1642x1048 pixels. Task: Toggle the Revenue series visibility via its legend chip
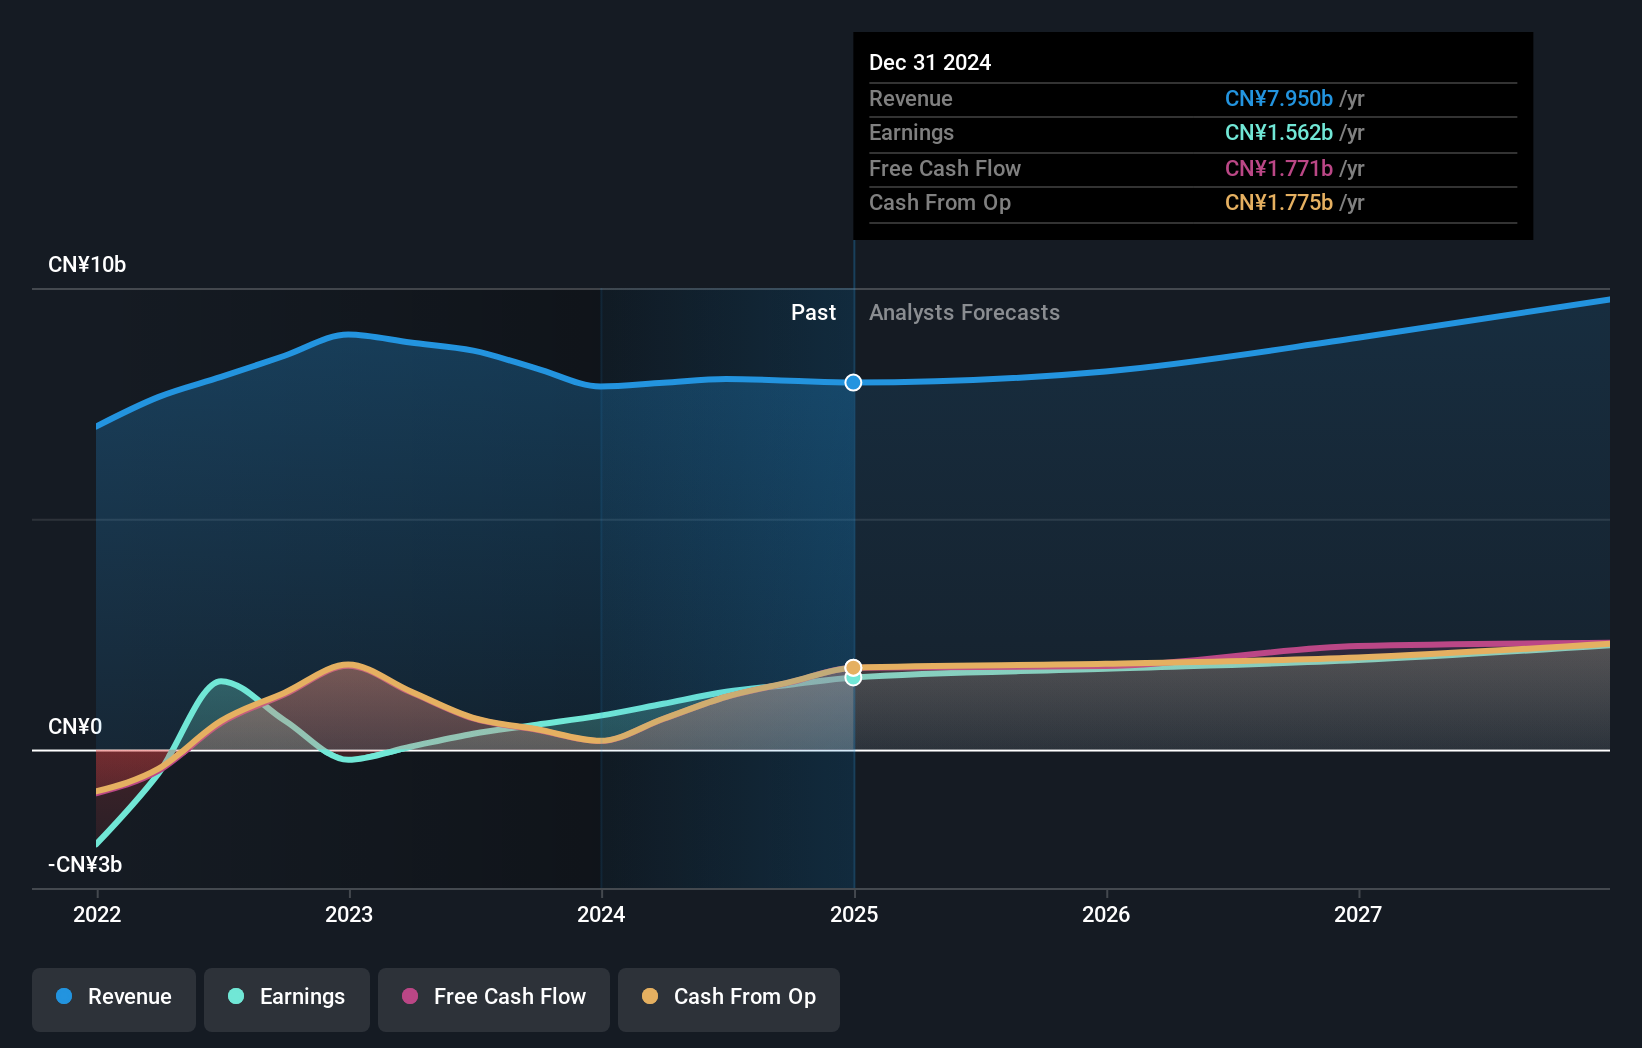tap(113, 997)
